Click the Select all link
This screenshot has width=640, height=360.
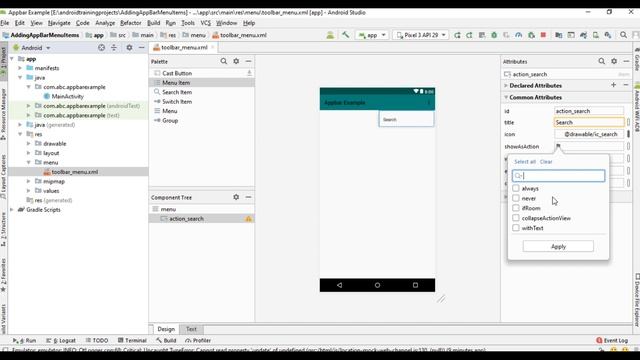(525, 162)
